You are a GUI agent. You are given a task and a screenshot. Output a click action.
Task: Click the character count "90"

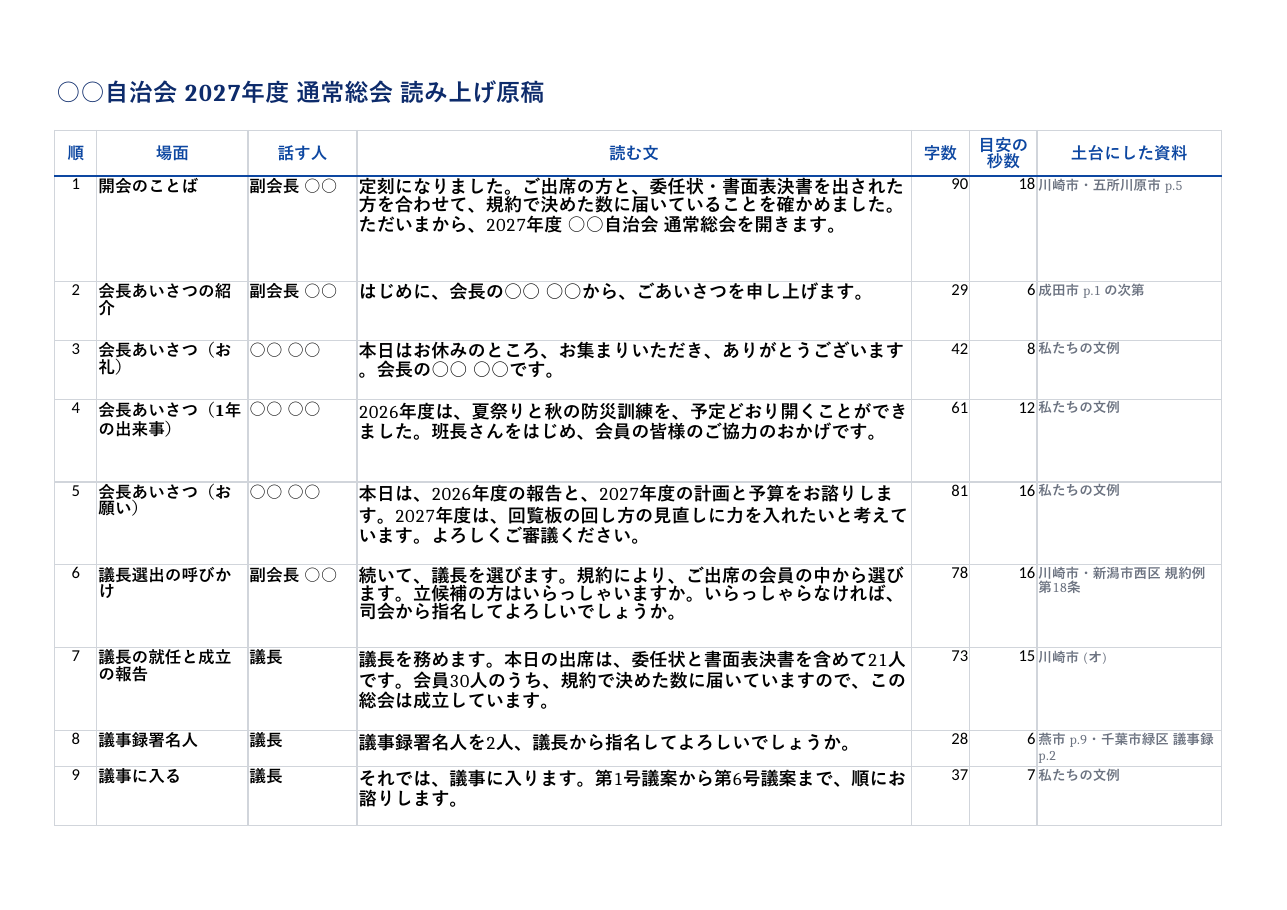pyautogui.click(x=959, y=184)
